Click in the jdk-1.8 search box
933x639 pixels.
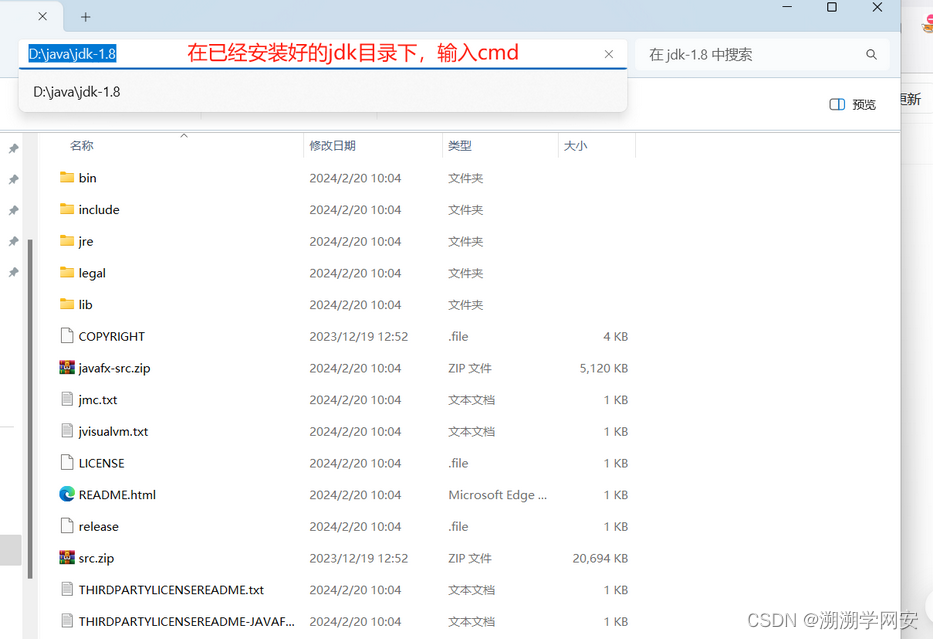point(750,55)
